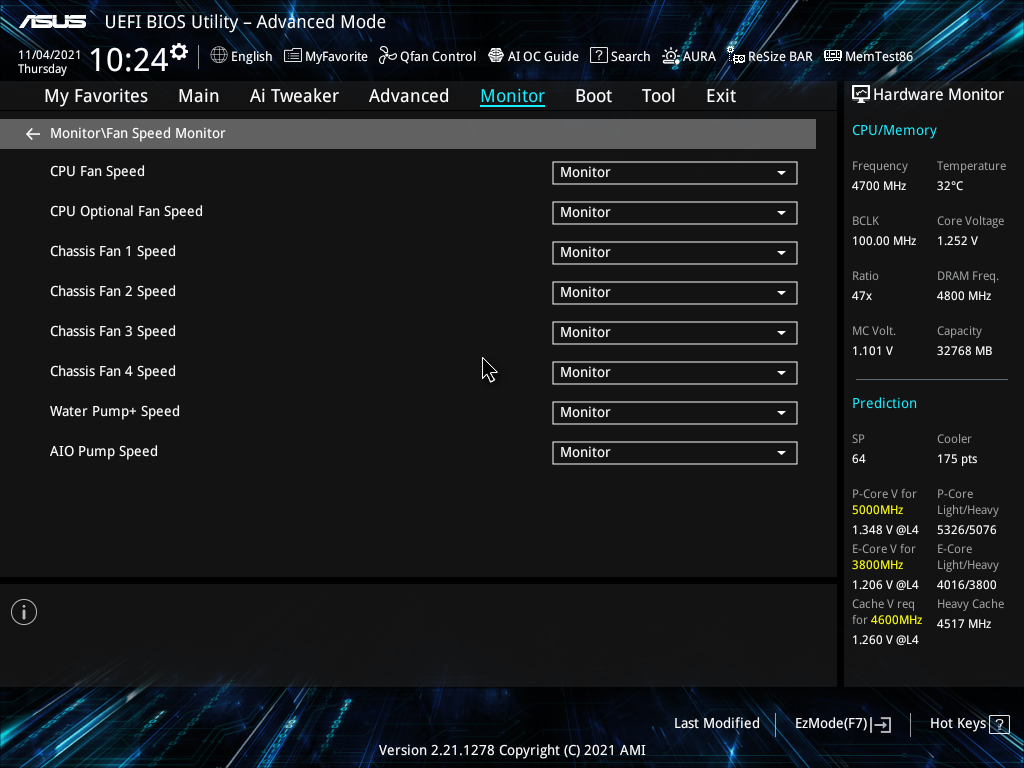This screenshot has height=768, width=1024.
Task: Expand the Water Pump+ Speed dropdown
Action: tap(675, 413)
